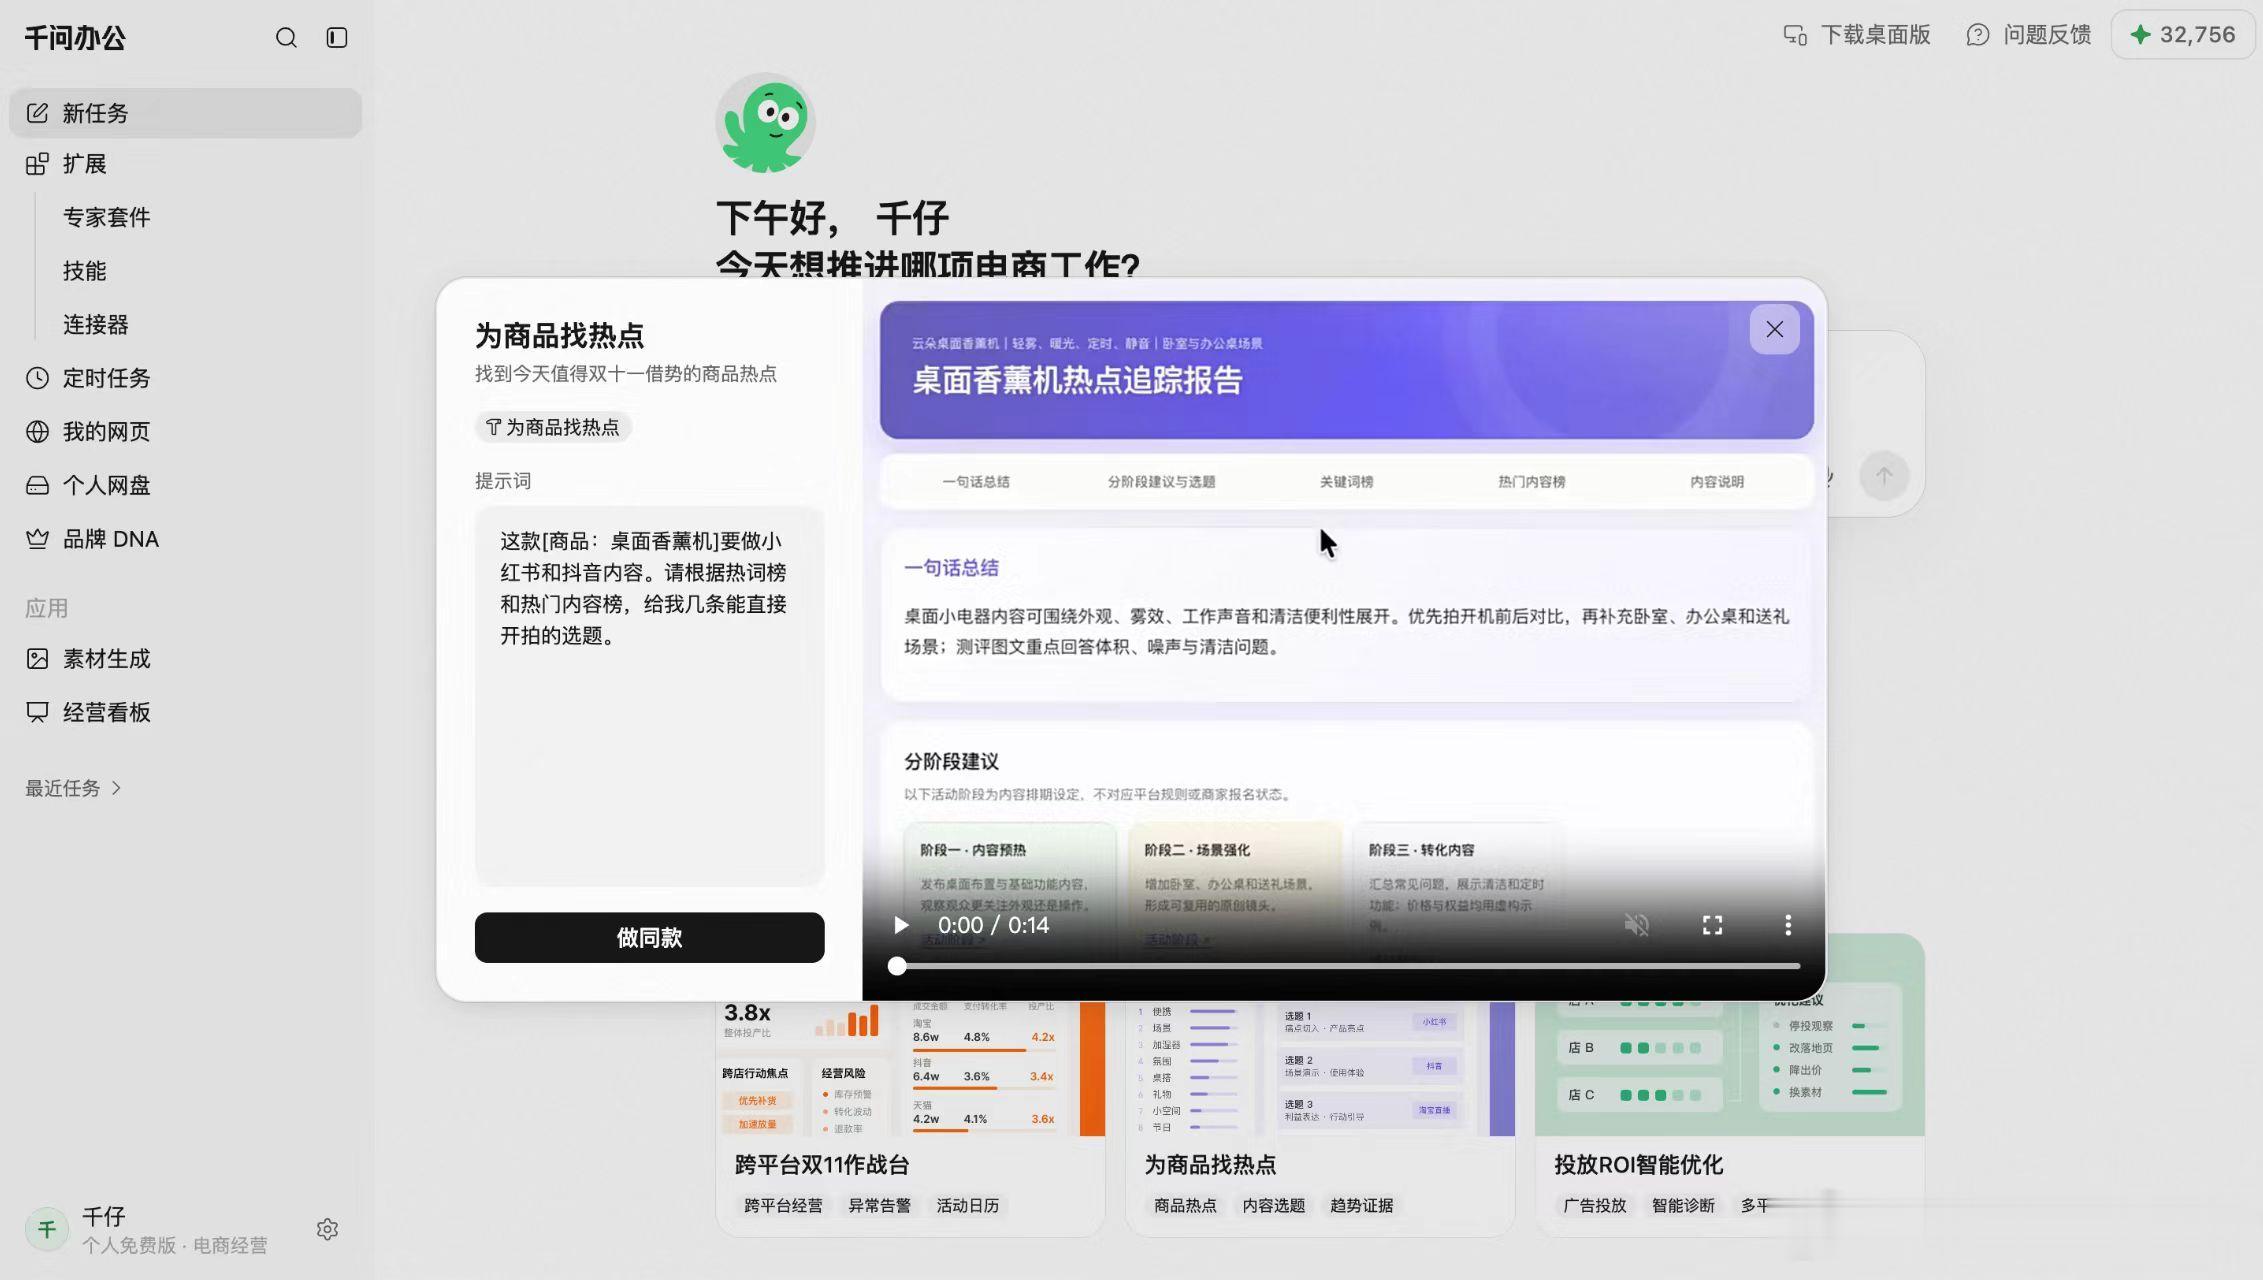2263x1280 pixels.
Task: Click the send arrow button behind dialog
Action: [1884, 476]
